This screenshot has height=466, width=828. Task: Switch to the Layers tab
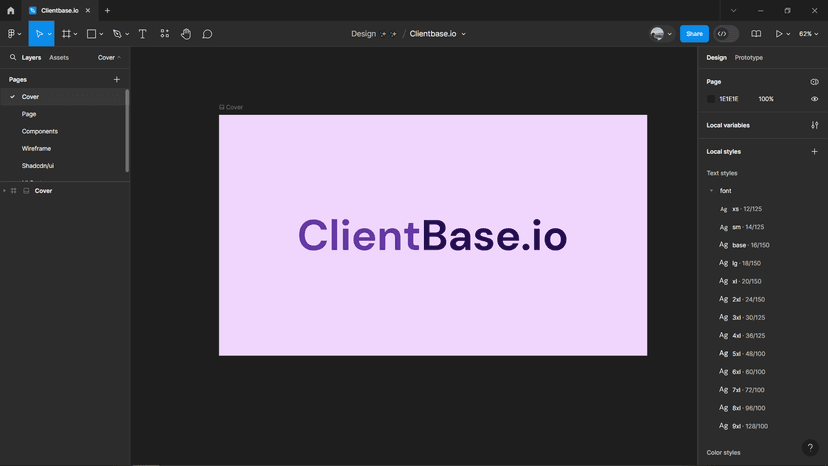pos(31,58)
